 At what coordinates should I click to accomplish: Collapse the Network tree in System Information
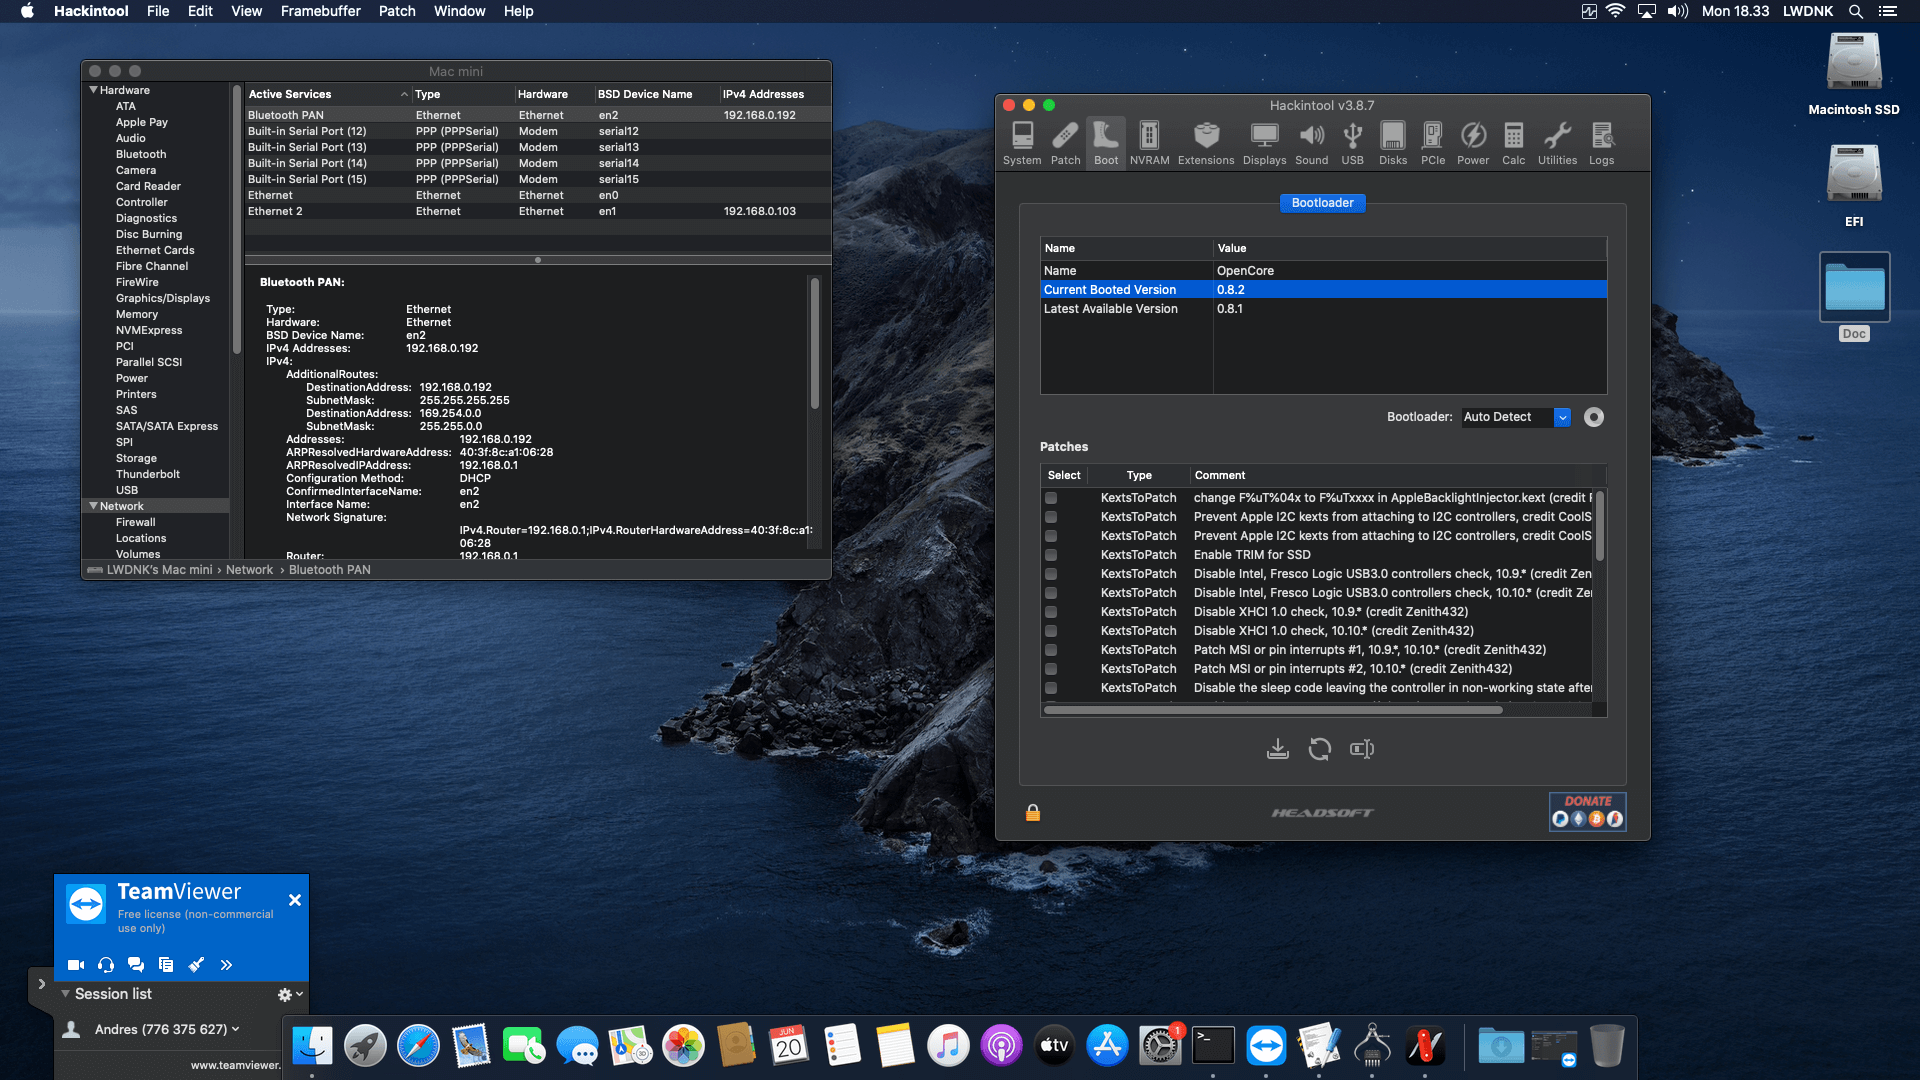coord(93,506)
